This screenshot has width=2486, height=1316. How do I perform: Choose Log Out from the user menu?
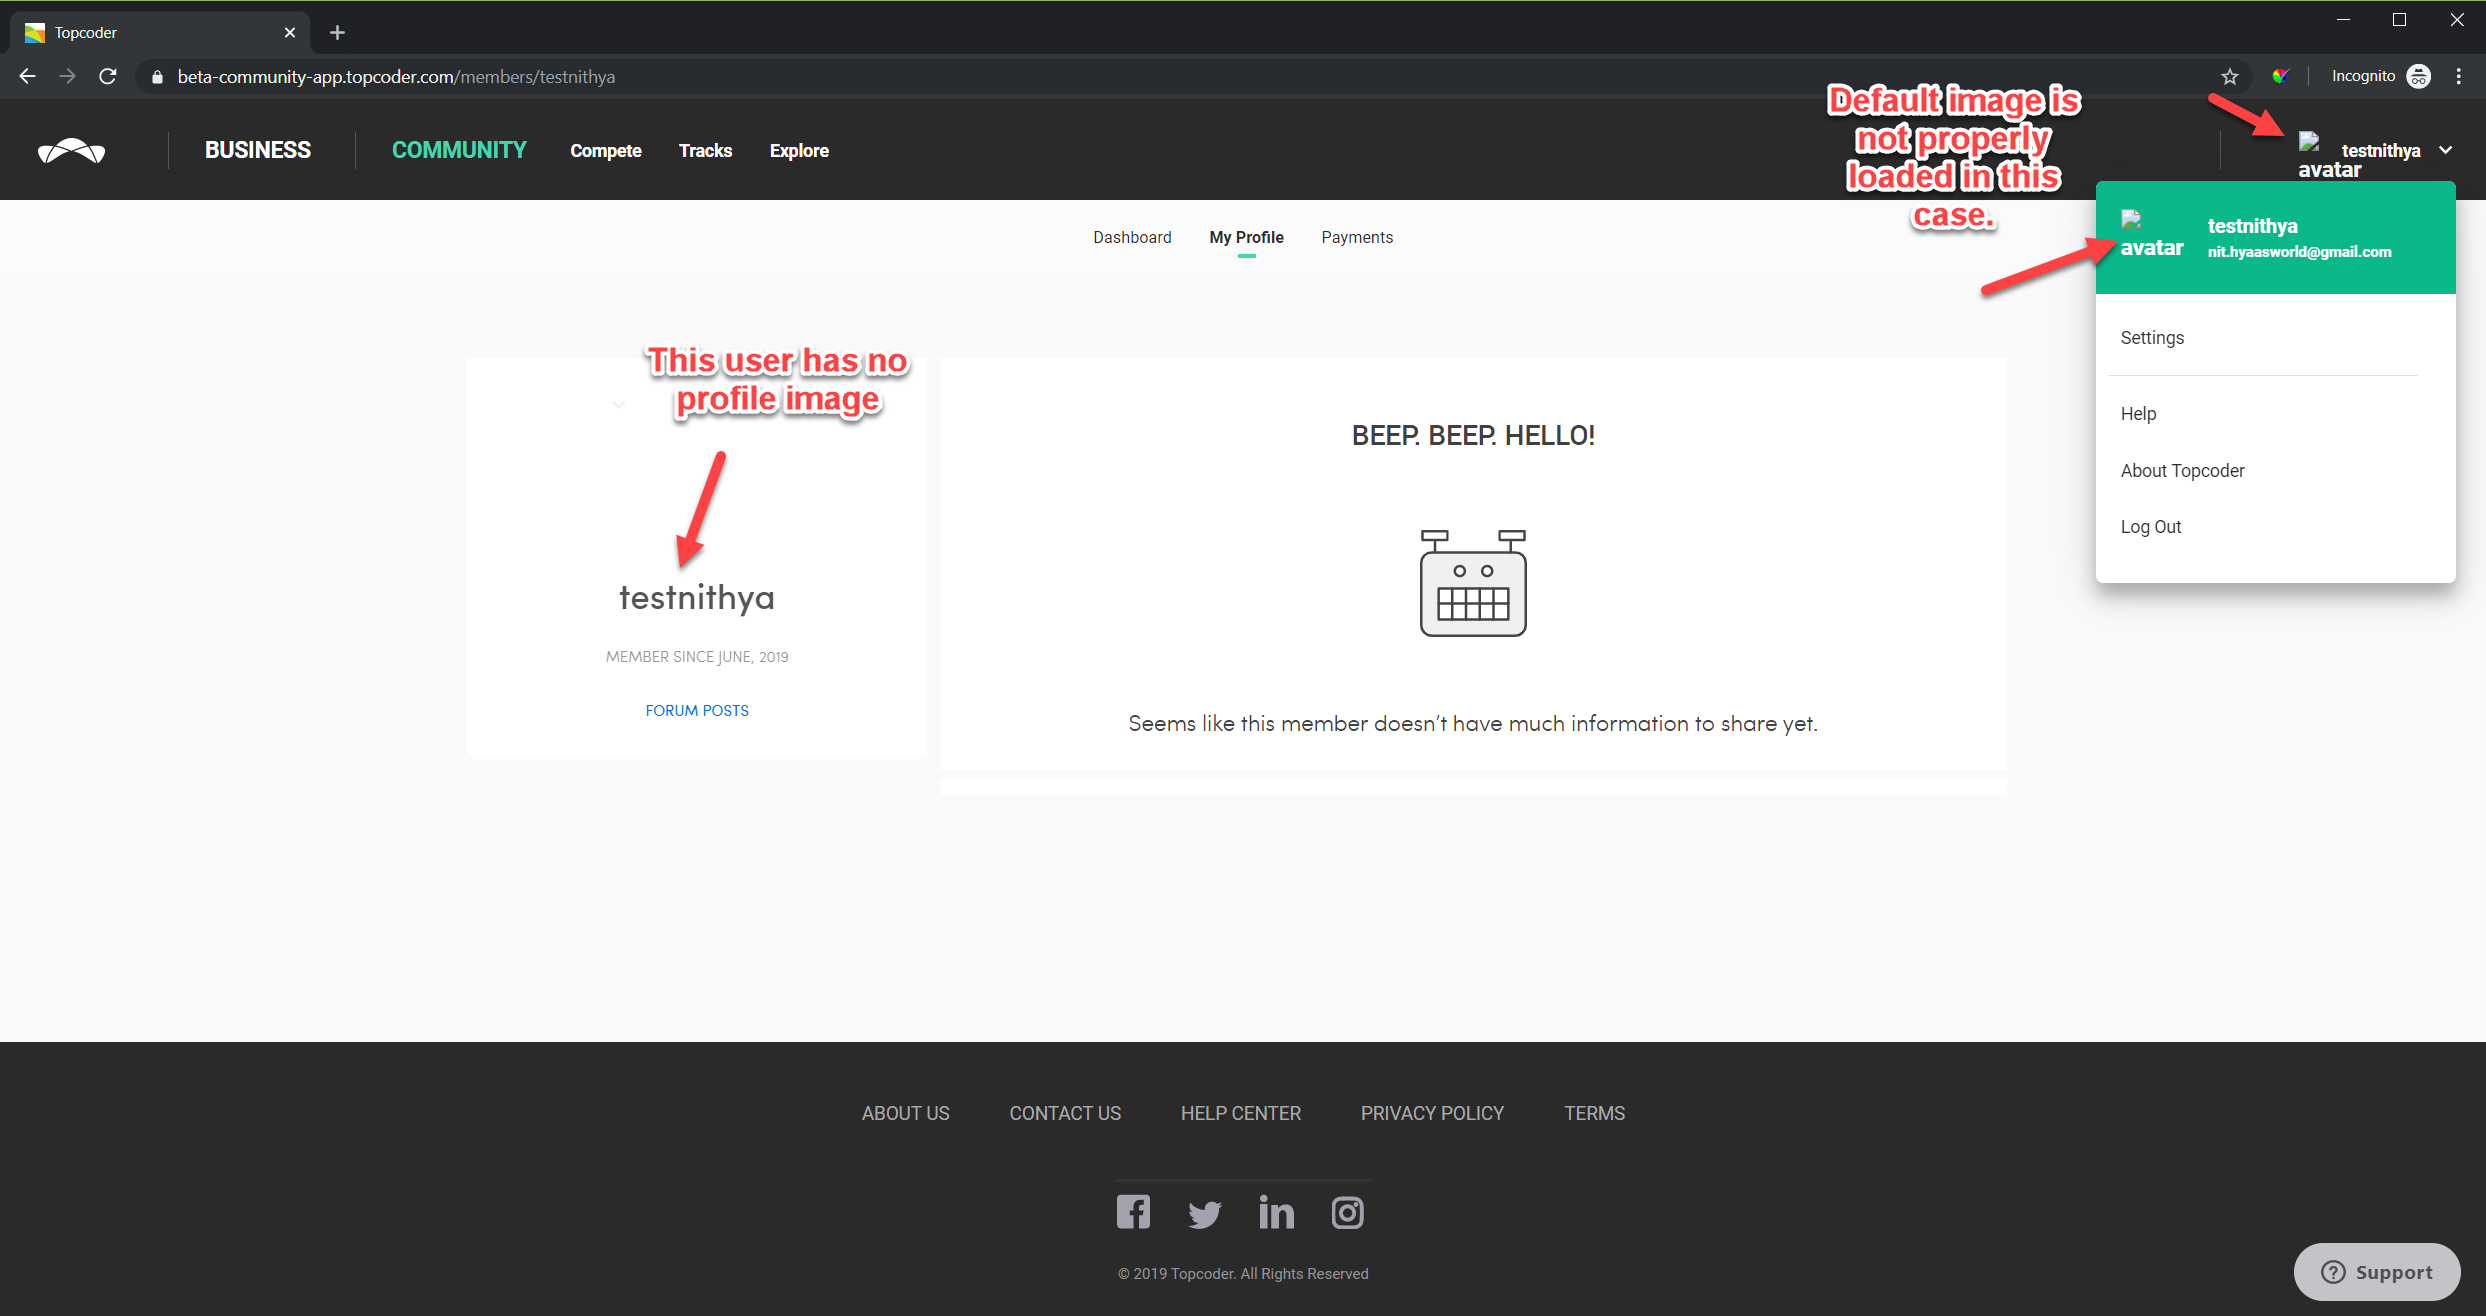[2150, 527]
